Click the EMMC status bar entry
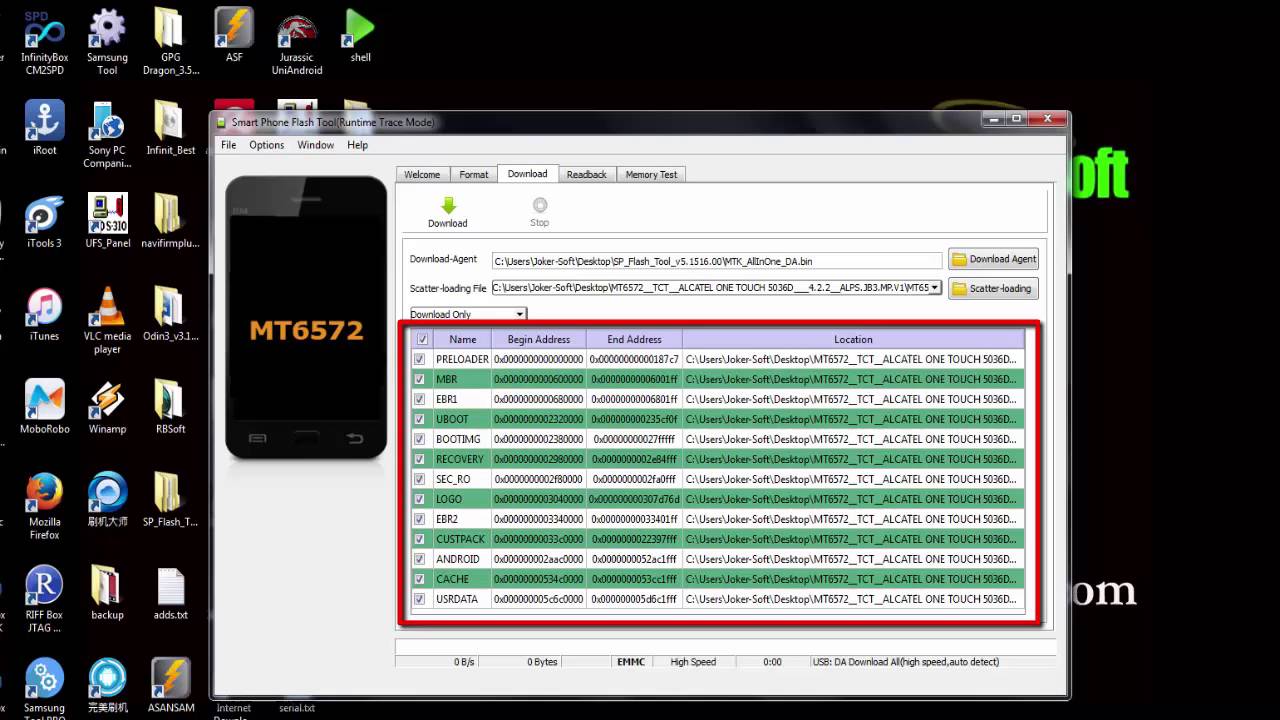The width and height of the screenshot is (1280, 720). pos(631,662)
